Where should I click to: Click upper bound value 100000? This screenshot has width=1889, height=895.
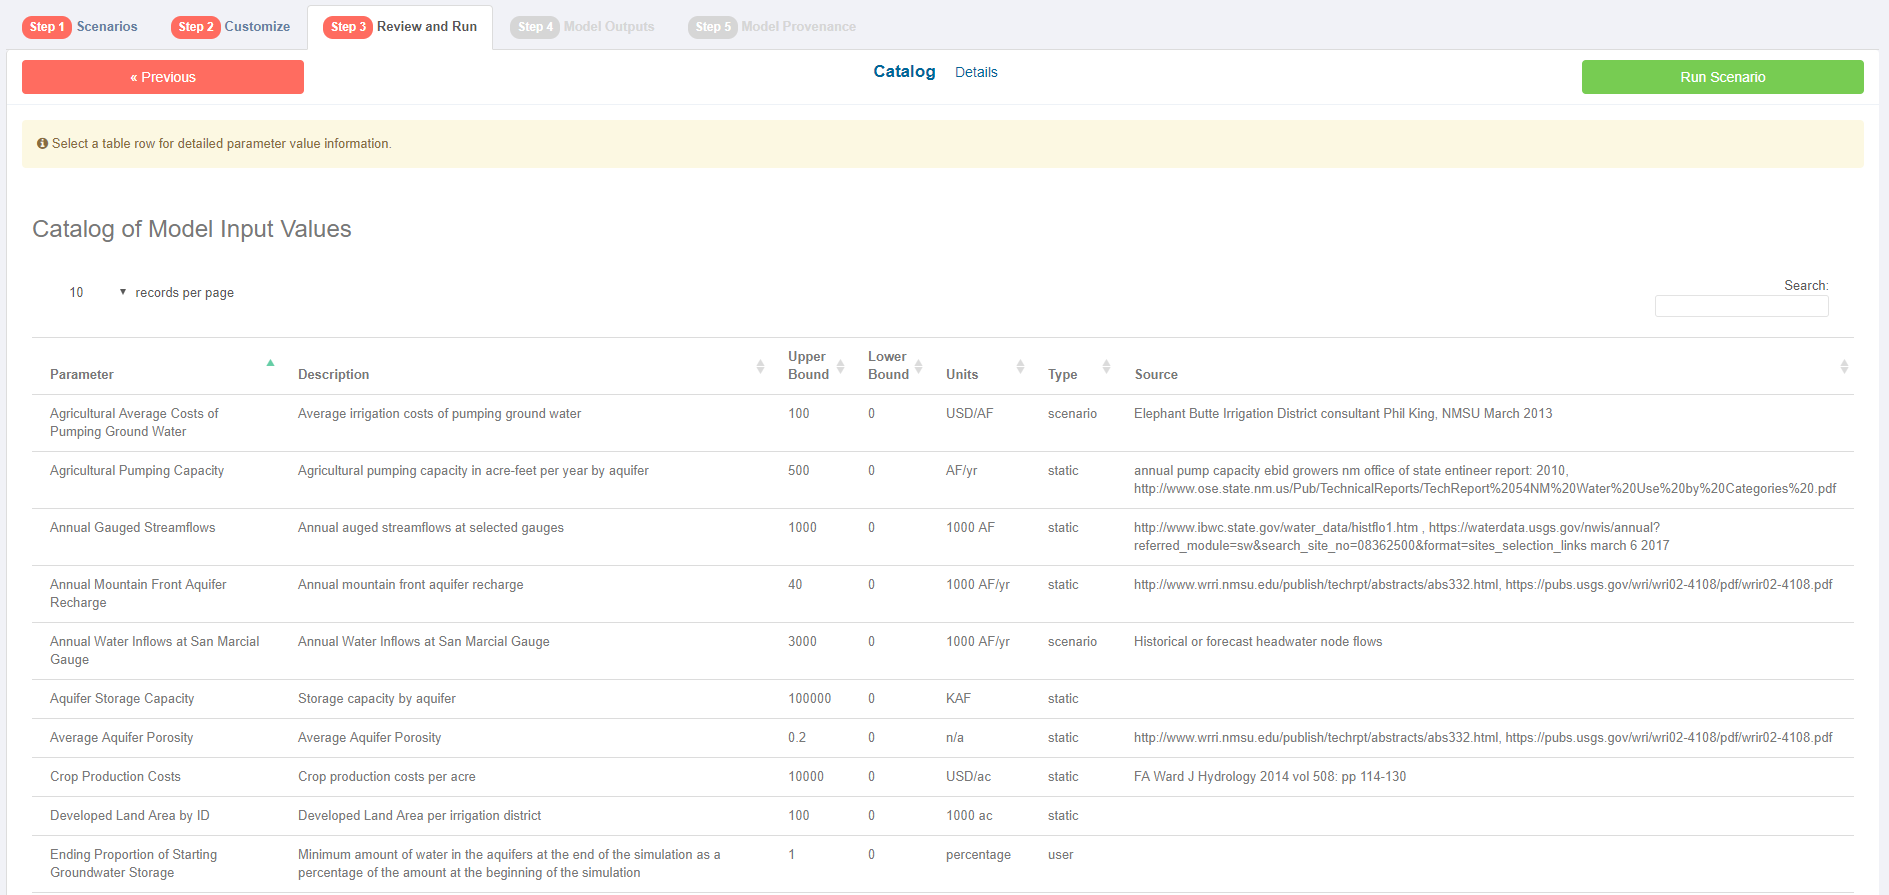pos(809,699)
